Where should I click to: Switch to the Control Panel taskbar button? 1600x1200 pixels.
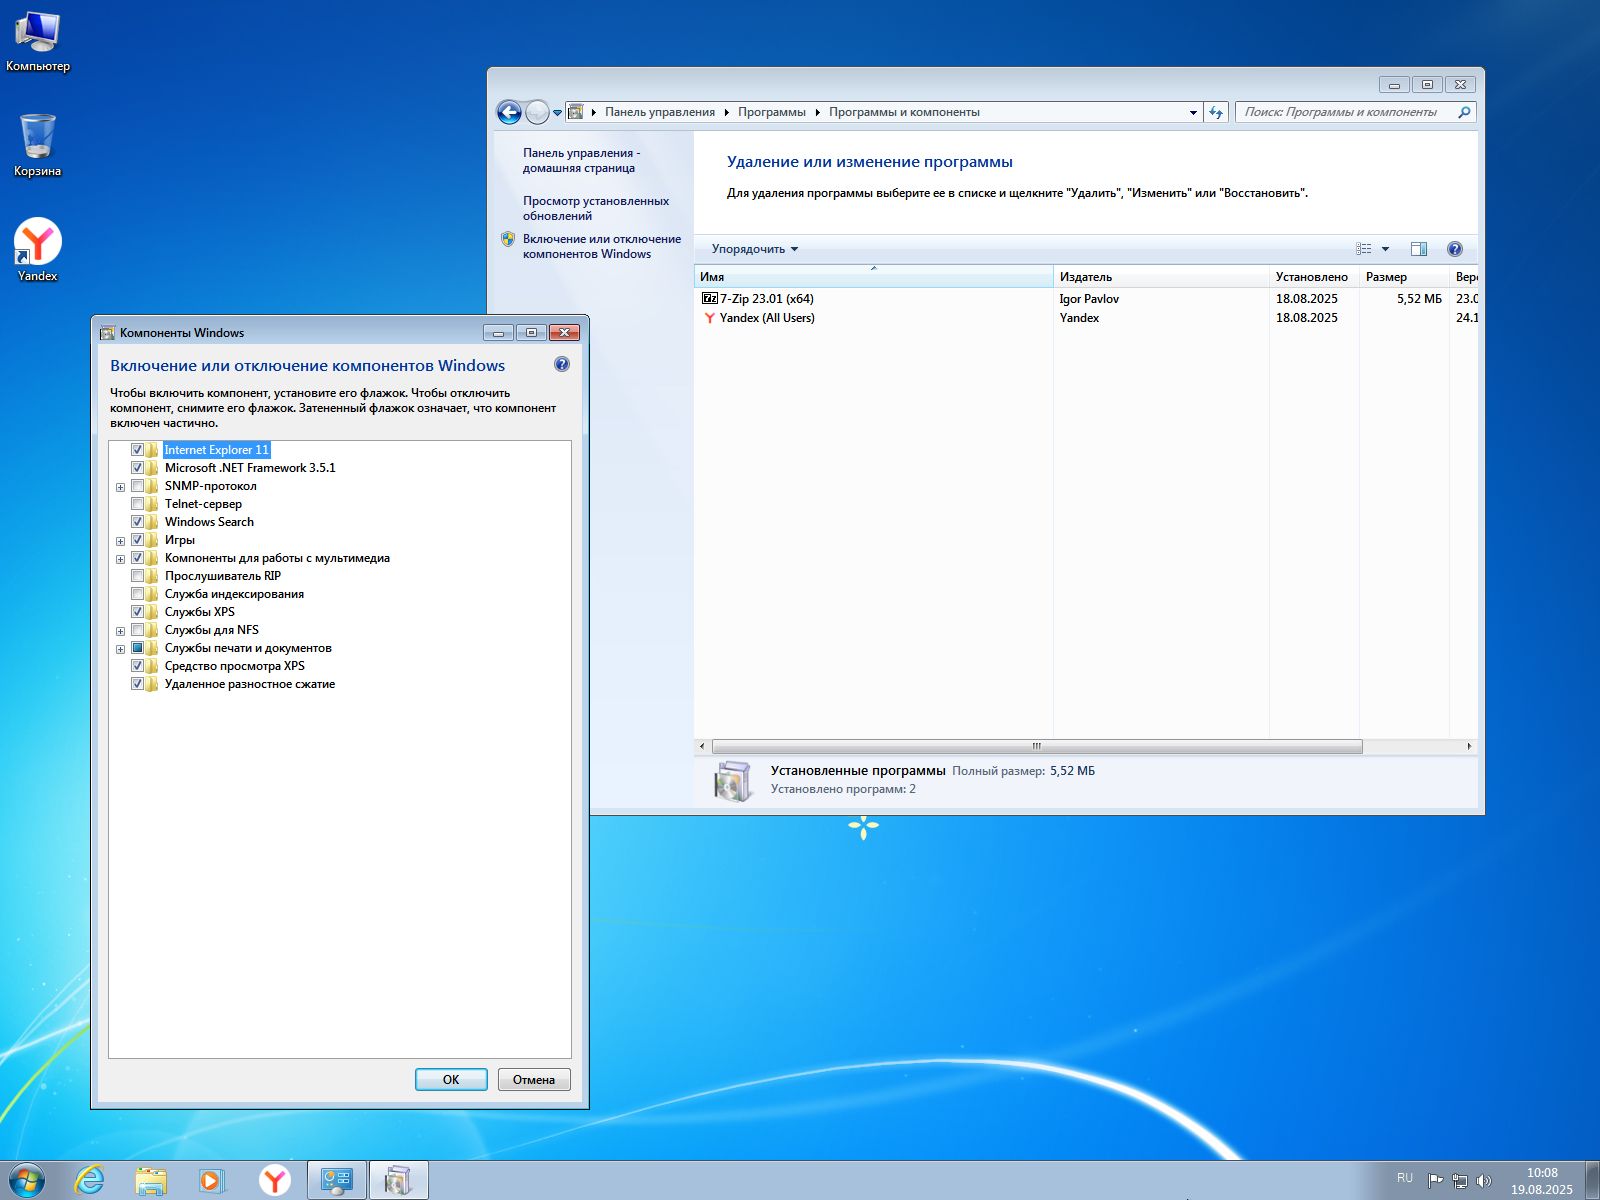tap(337, 1181)
